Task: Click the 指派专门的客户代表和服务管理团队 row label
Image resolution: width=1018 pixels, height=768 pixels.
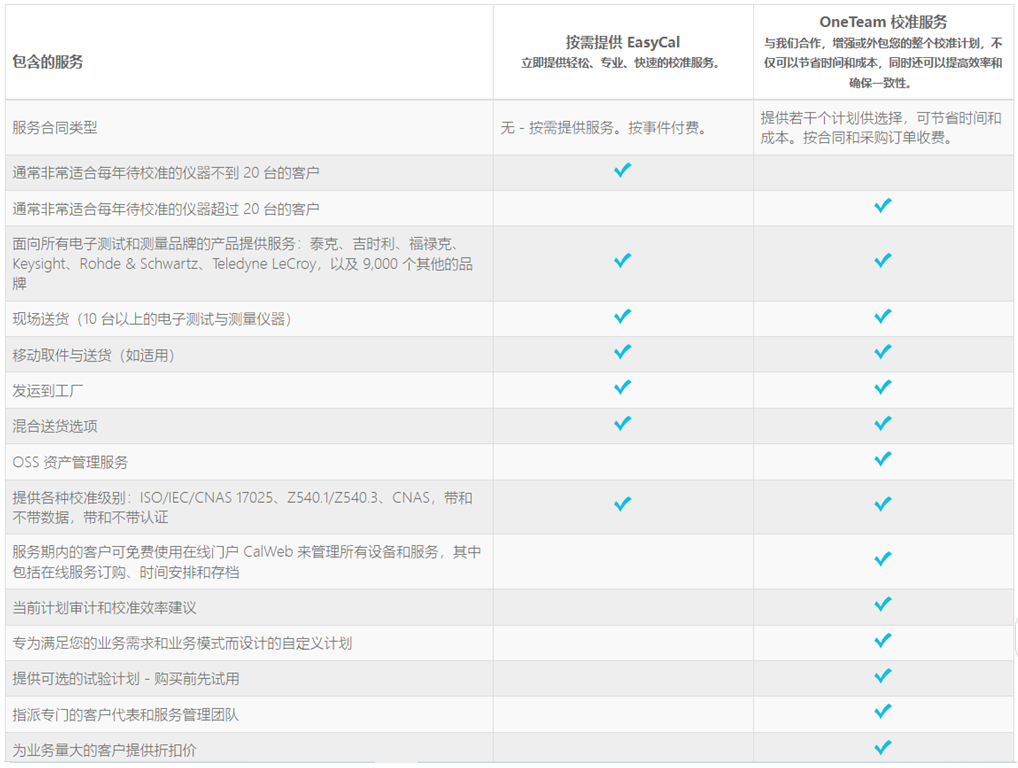Action: (126, 715)
